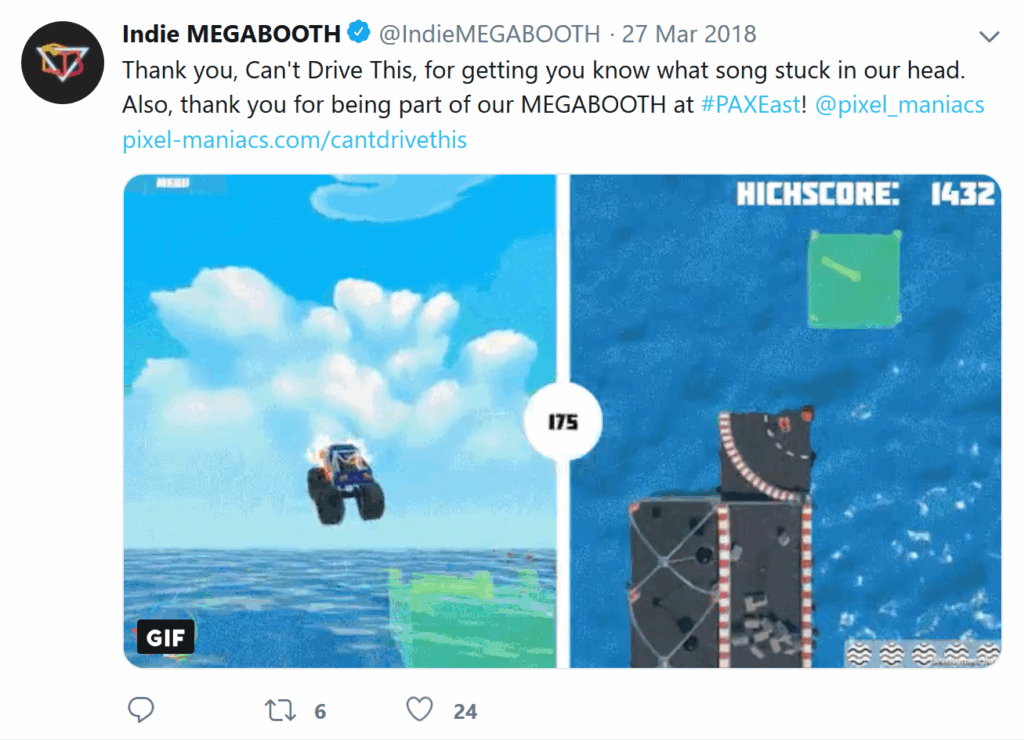View the like count of 24
This screenshot has height=740, width=1024.
click(x=465, y=711)
